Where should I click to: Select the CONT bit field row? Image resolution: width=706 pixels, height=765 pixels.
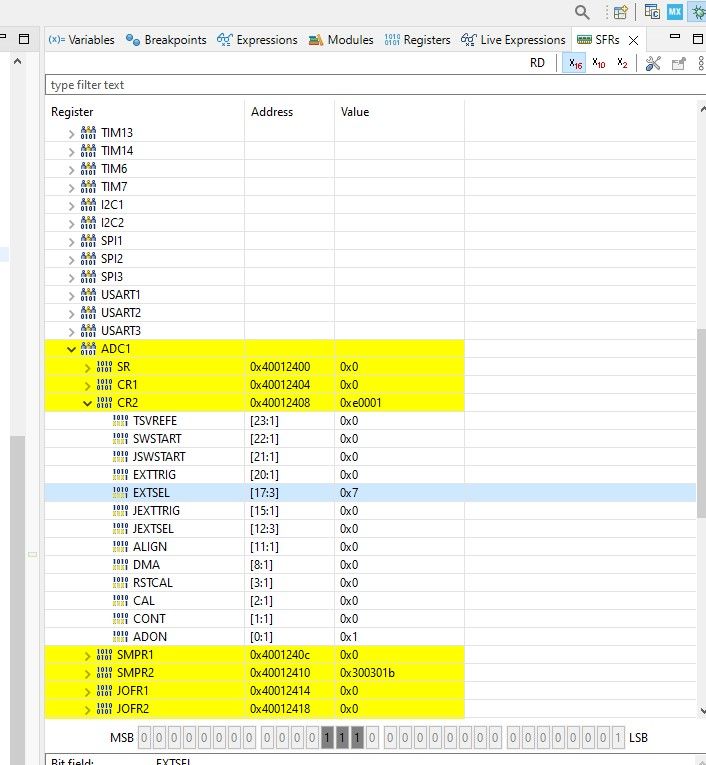(x=370, y=619)
